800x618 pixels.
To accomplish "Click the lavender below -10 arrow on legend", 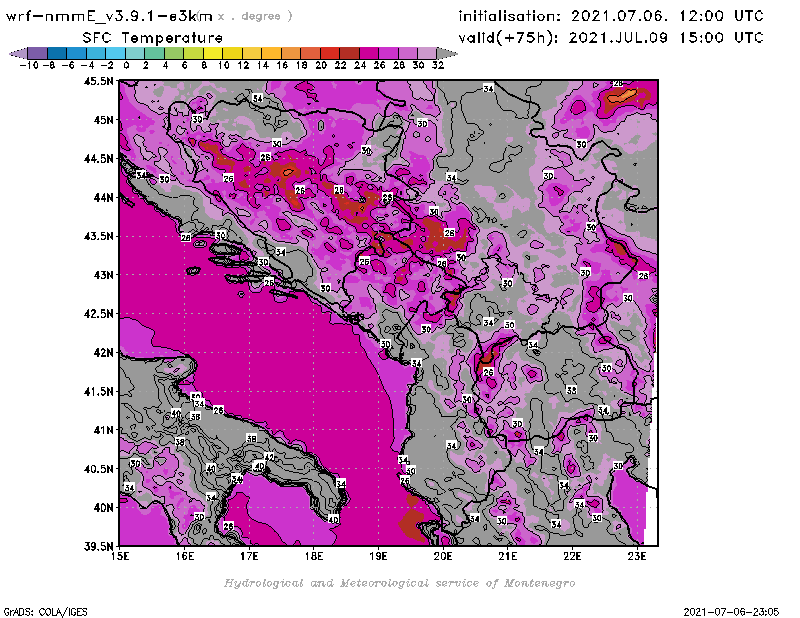I will (18, 54).
